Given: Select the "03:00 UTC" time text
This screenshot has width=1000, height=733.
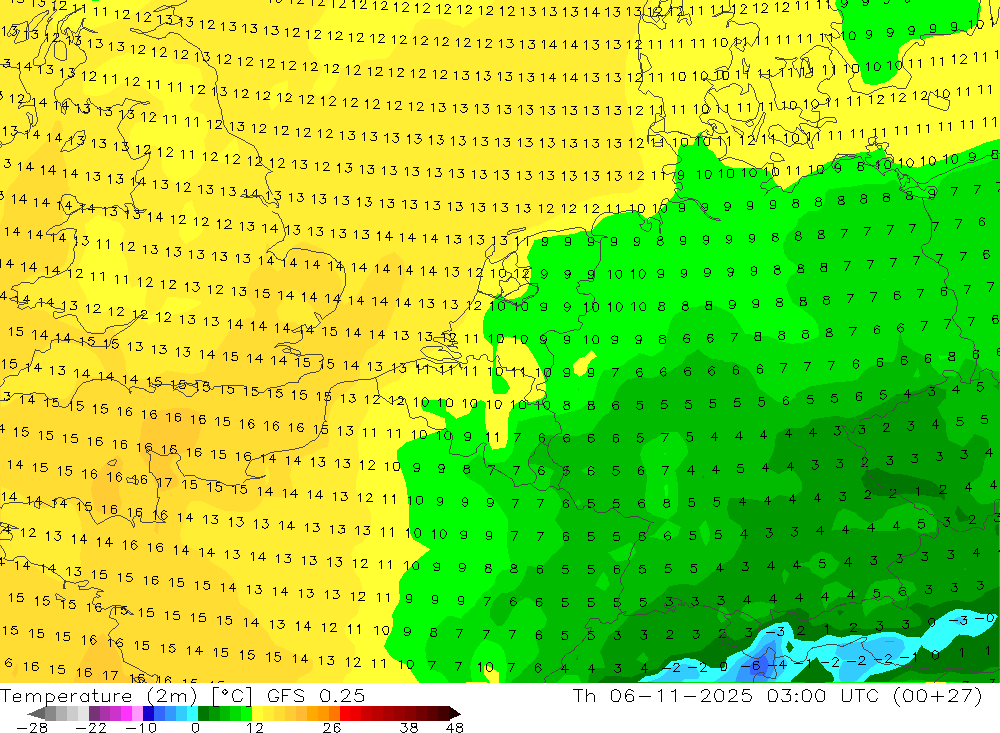Looking at the screenshot, I should 821,695.
